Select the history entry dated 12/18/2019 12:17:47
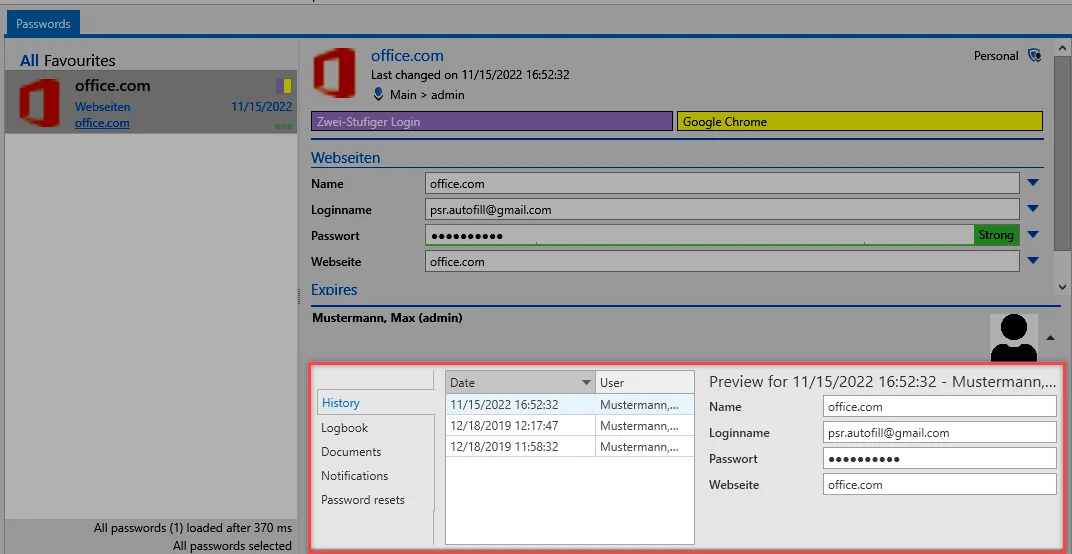This screenshot has height=554, width=1072. 570,425
